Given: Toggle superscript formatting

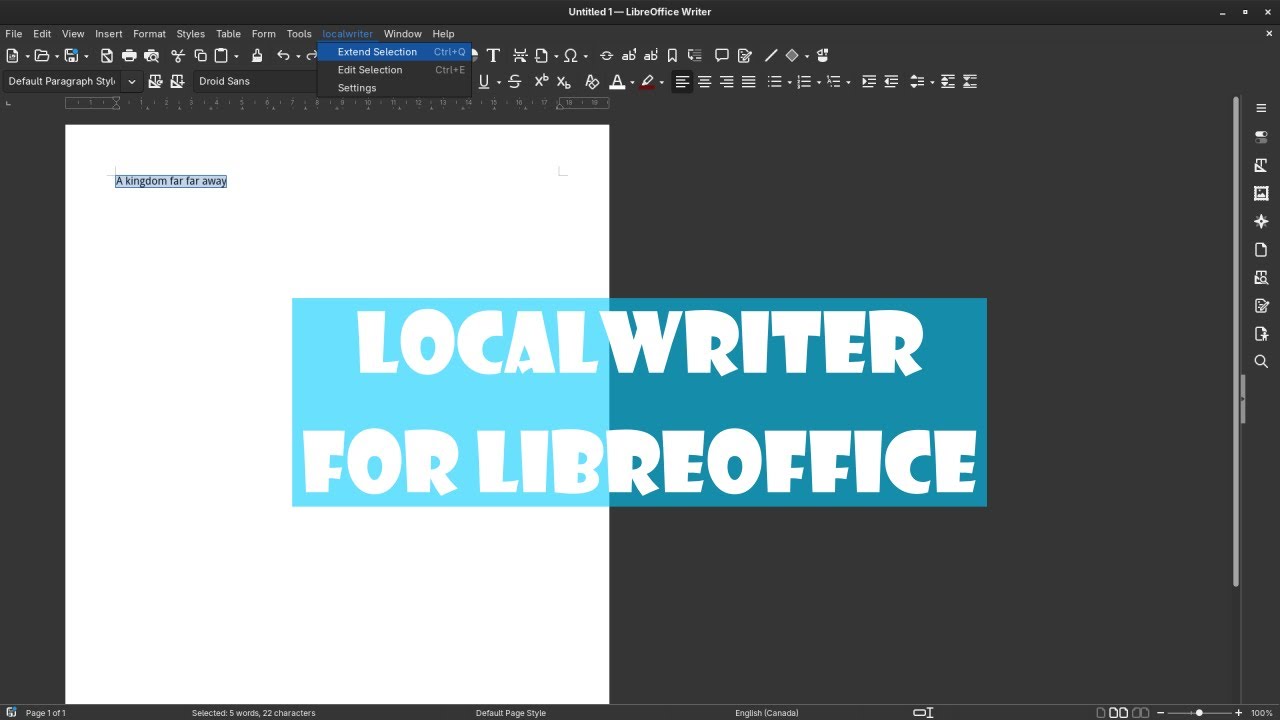Looking at the screenshot, I should tap(541, 82).
